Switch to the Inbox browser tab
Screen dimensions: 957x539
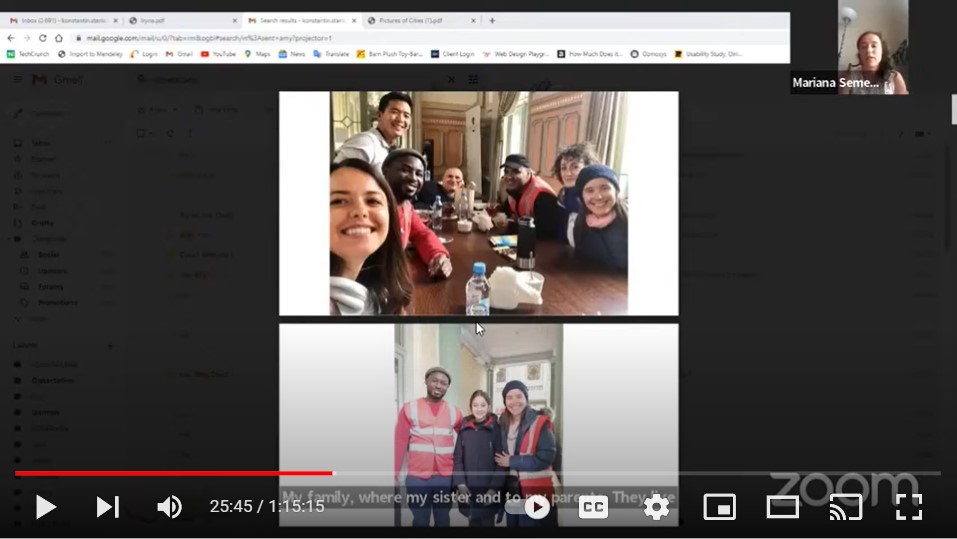click(60, 20)
